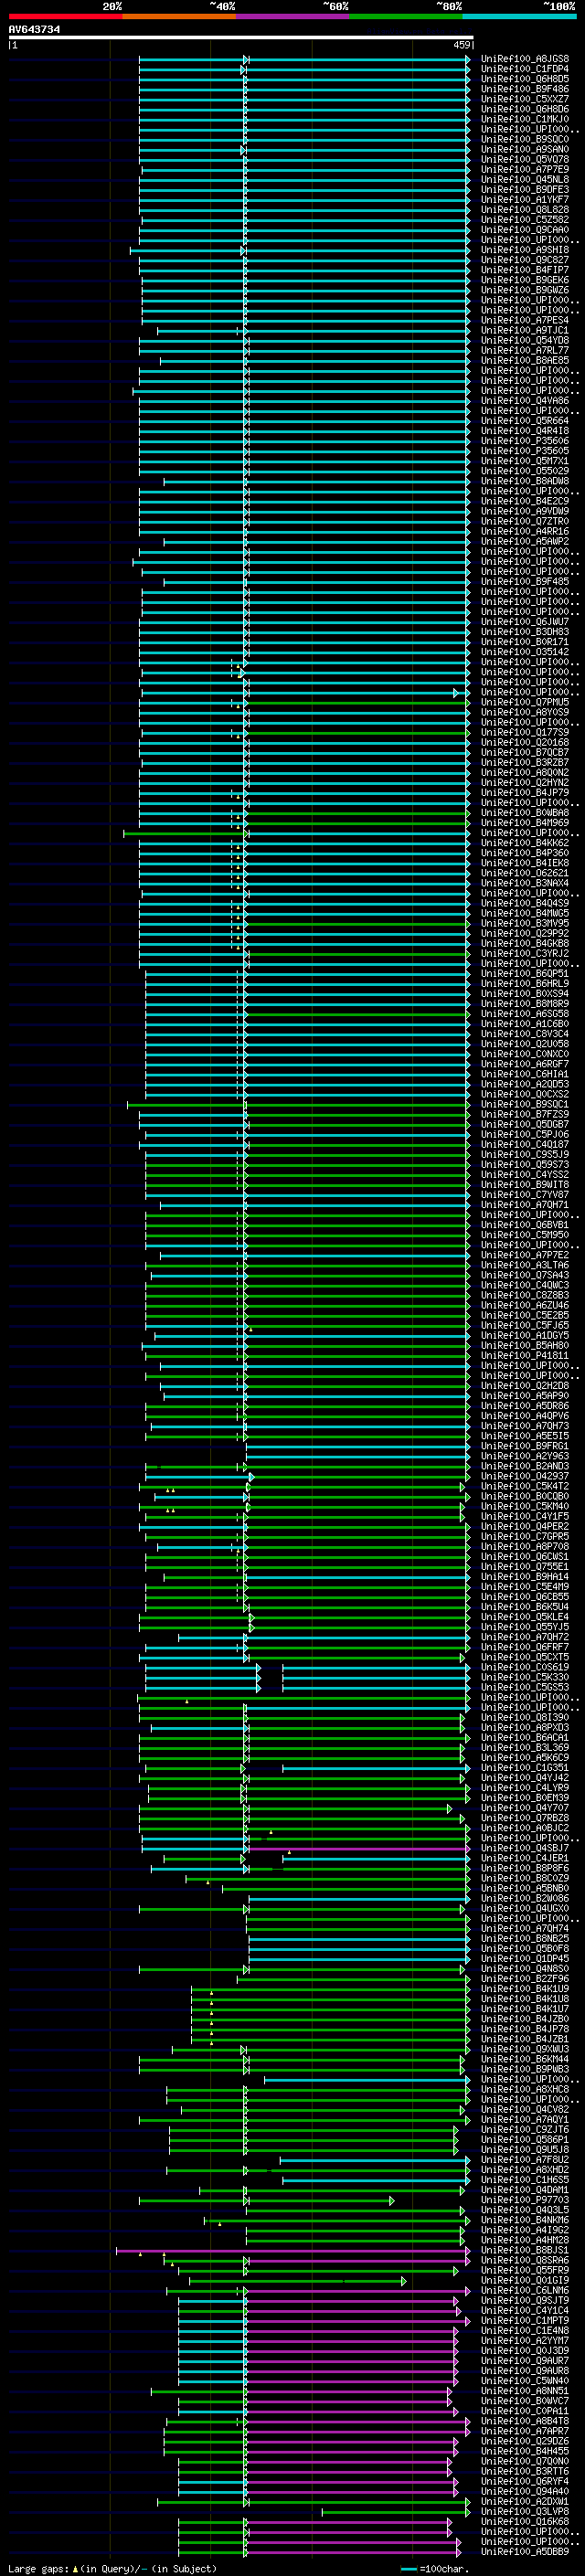Click the label UniRef100_Q5VQ78
This screenshot has height=2576, width=585.
coord(525,159)
